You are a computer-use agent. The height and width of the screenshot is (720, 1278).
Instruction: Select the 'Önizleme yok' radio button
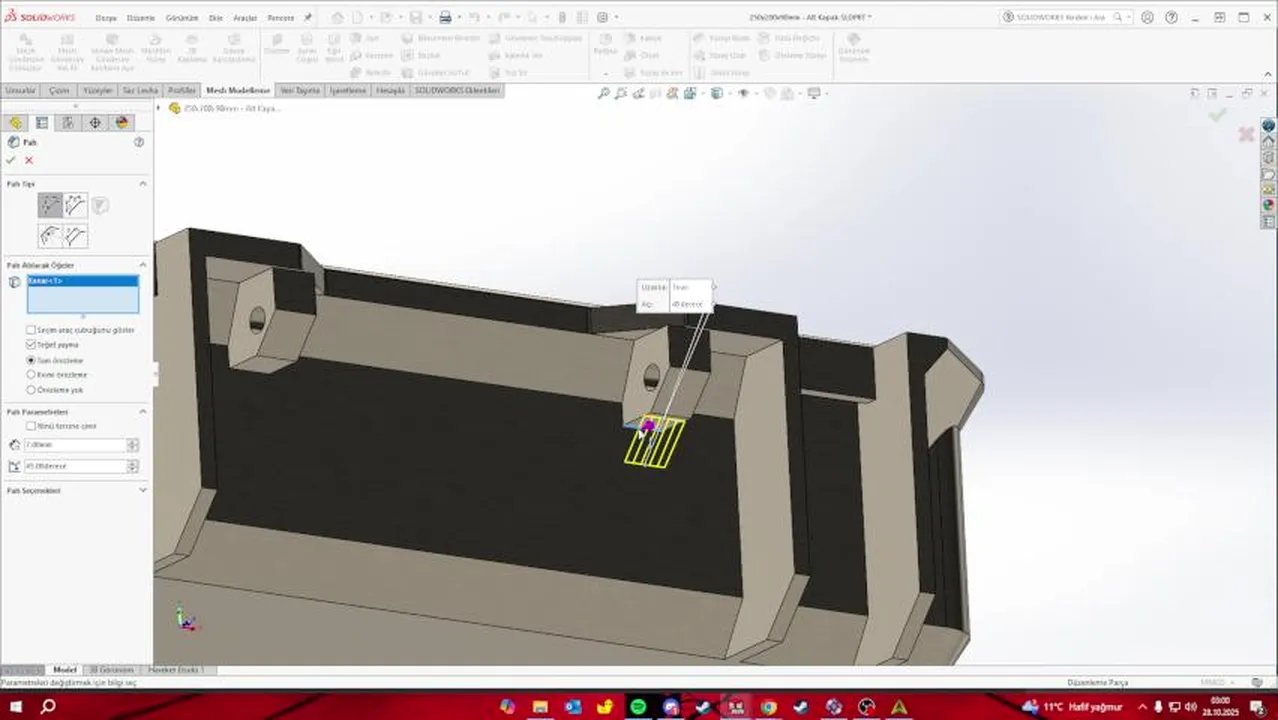31,390
